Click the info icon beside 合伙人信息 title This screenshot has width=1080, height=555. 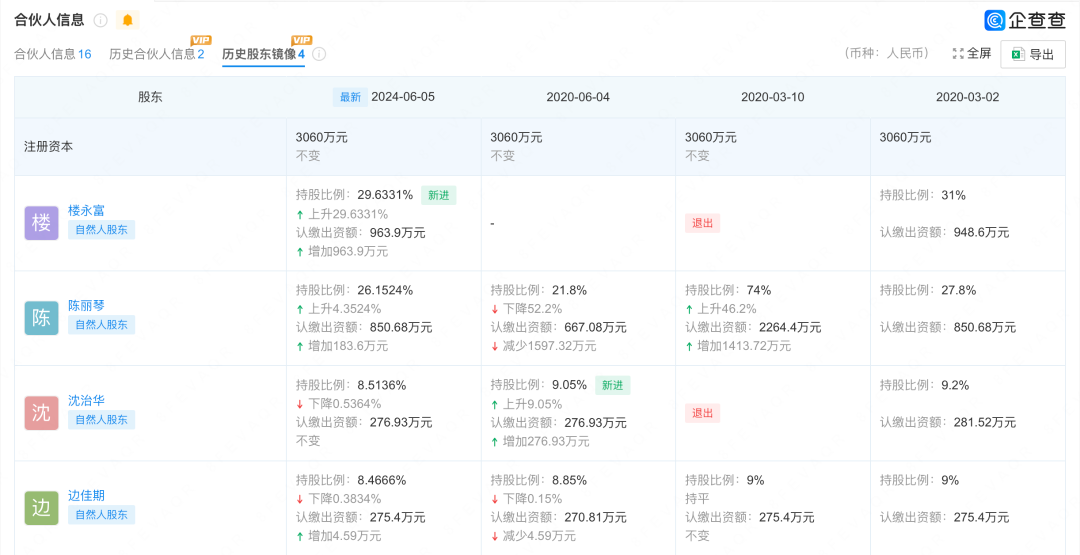tap(100, 20)
